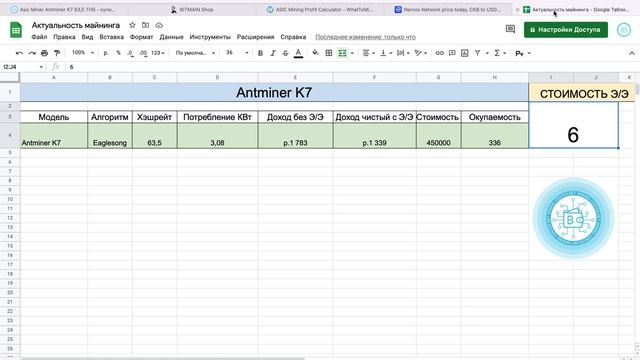This screenshot has width=640, height=360.
Task: Switch to Nervos Network price tab
Action: click(448, 9)
